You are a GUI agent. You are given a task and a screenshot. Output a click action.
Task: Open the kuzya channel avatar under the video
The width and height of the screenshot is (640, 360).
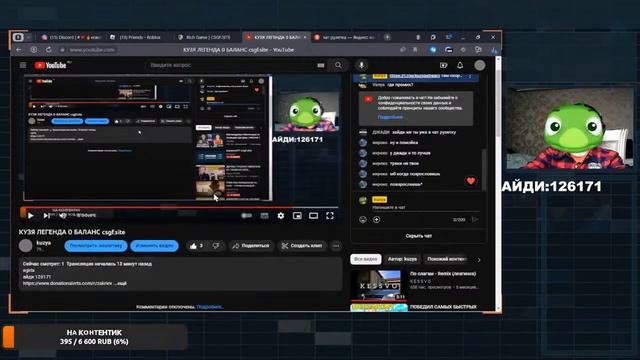point(26,246)
